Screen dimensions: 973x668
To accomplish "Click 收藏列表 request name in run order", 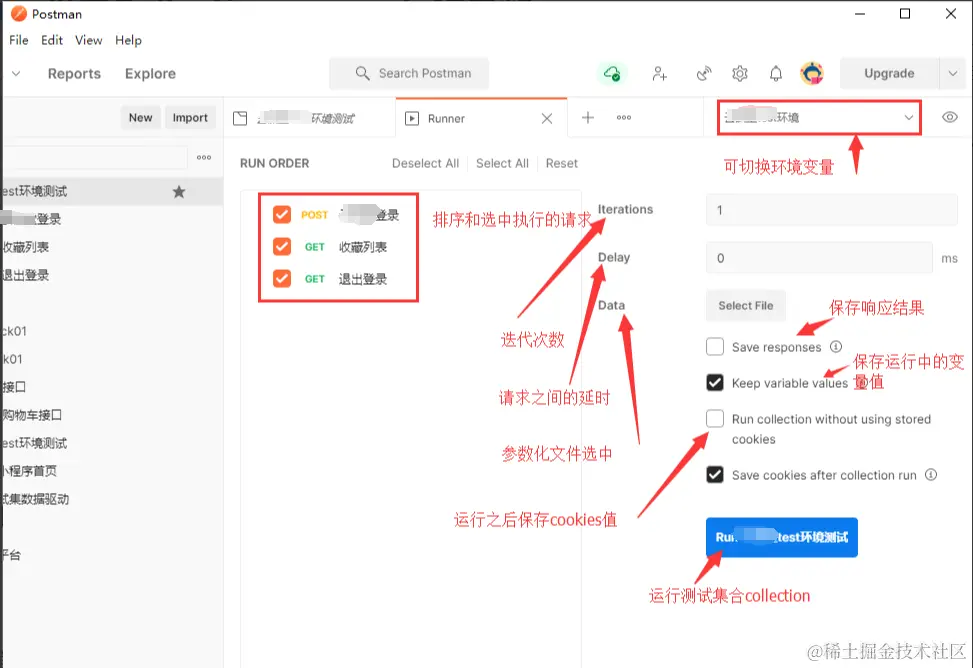I will pyautogui.click(x=362, y=247).
